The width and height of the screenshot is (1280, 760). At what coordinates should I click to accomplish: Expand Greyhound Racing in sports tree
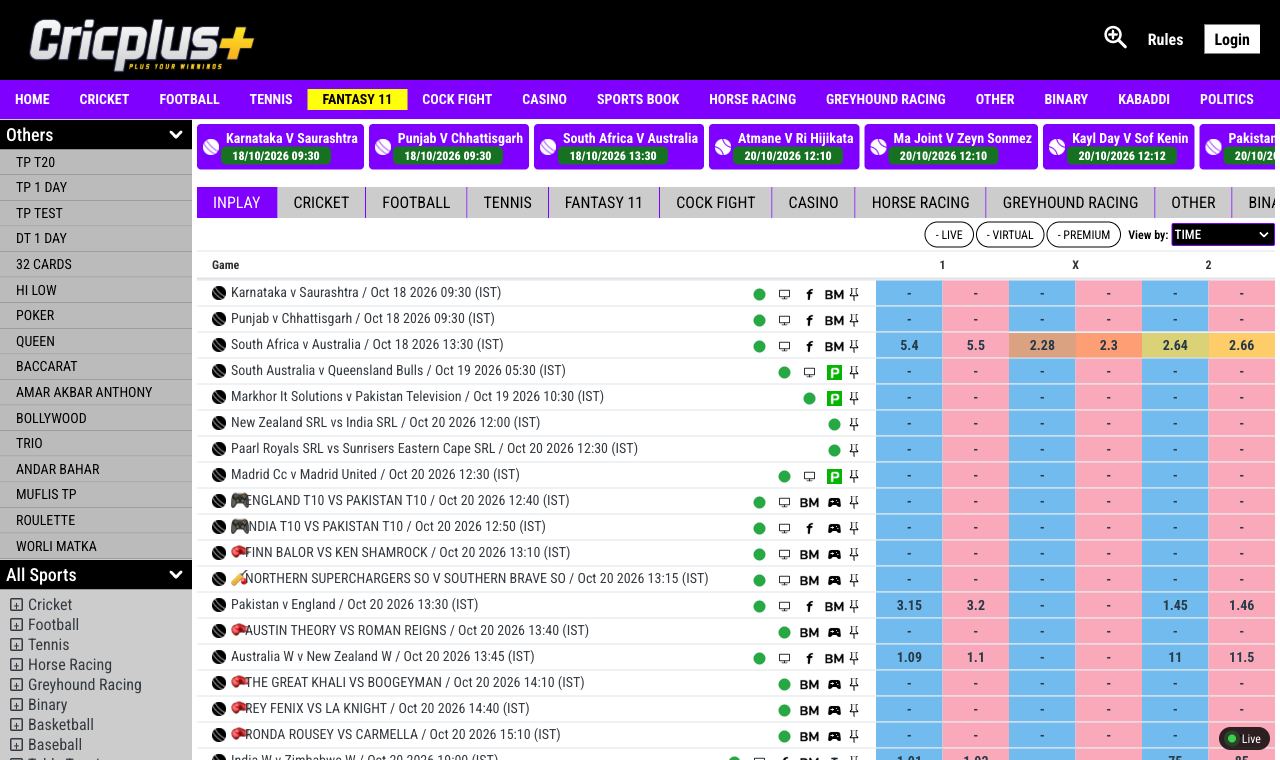tap(16, 685)
